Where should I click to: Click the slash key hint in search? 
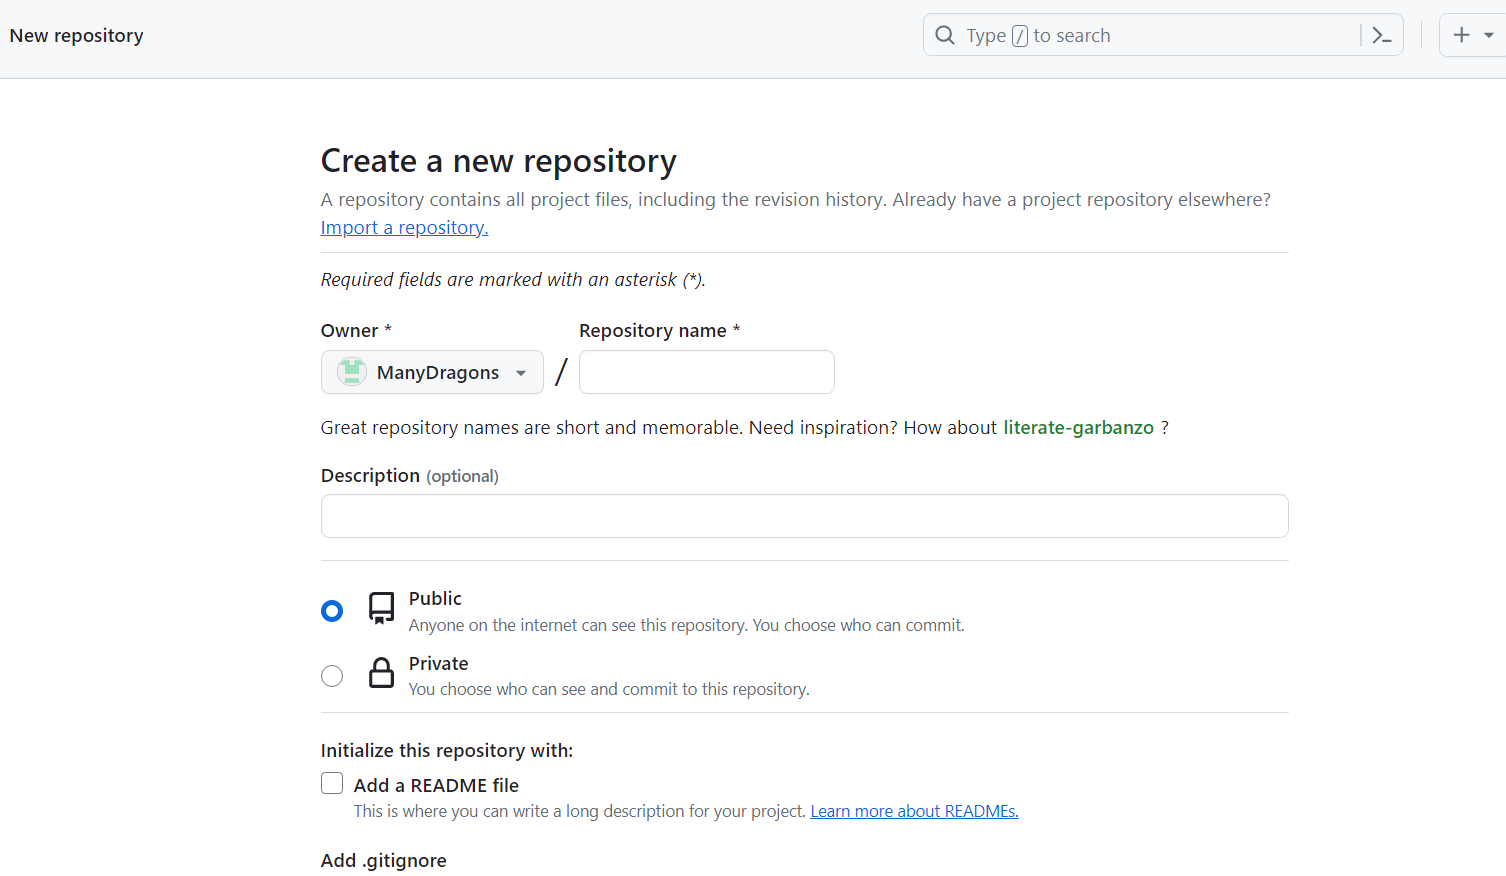pyautogui.click(x=1020, y=36)
